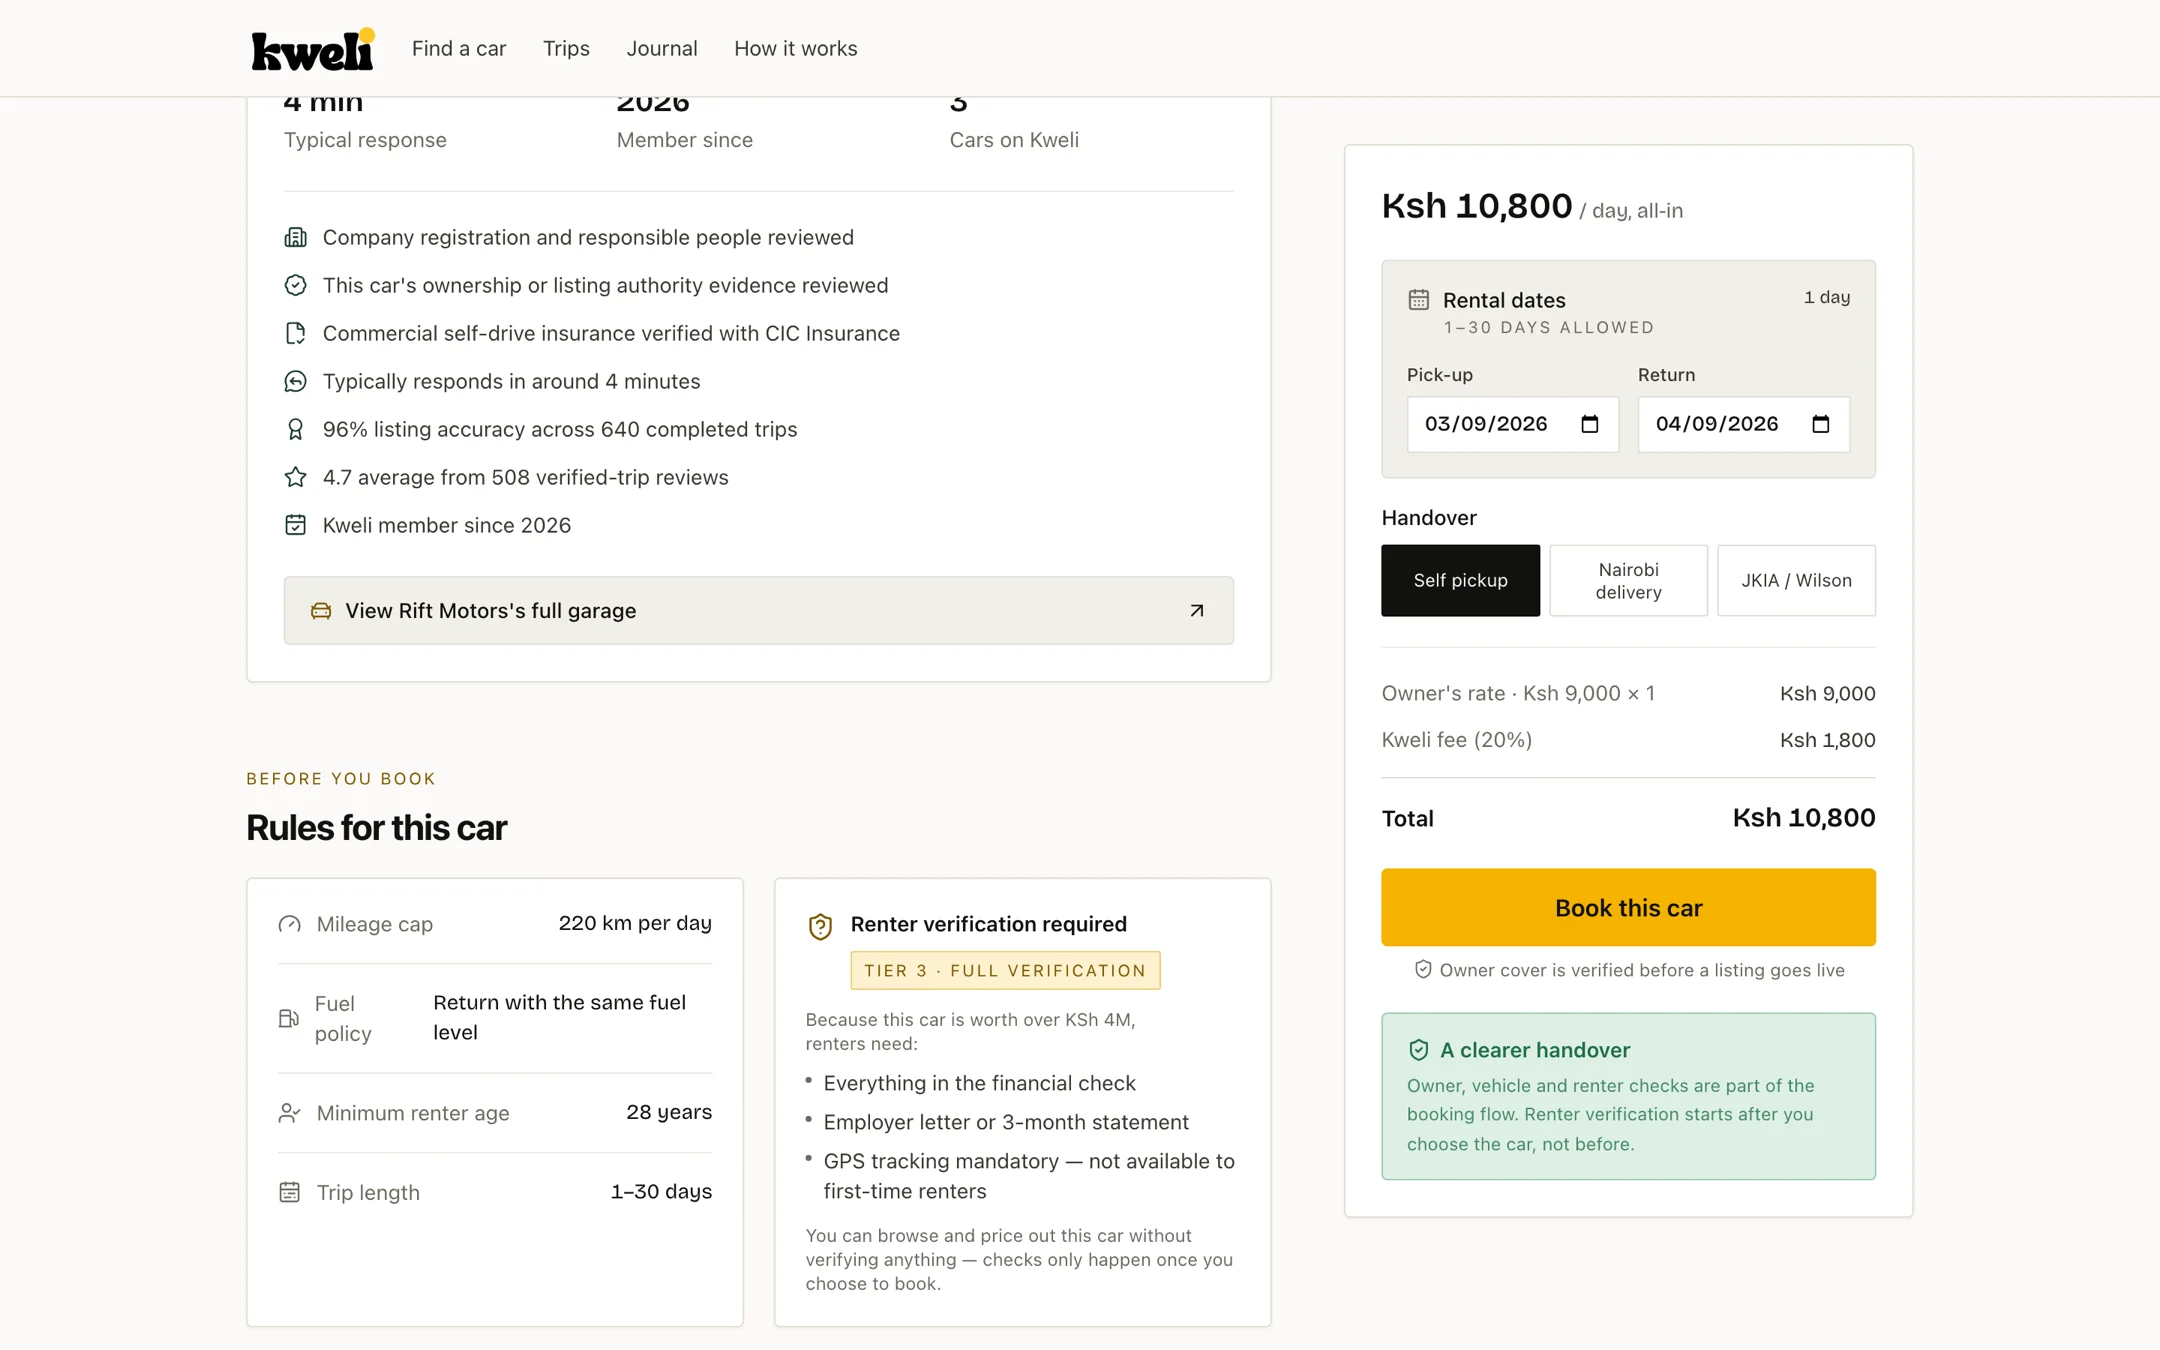Open the Pick-up date picker calendar
This screenshot has height=1350, width=2160.
coord(1590,424)
